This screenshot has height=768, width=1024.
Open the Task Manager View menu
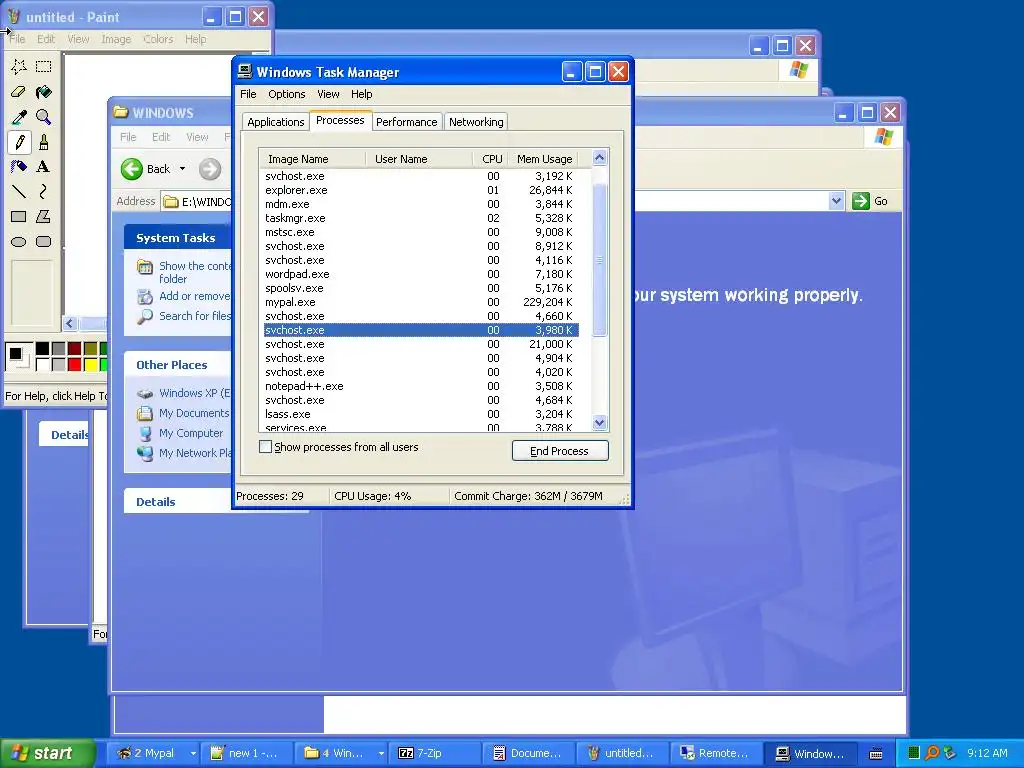pos(328,94)
